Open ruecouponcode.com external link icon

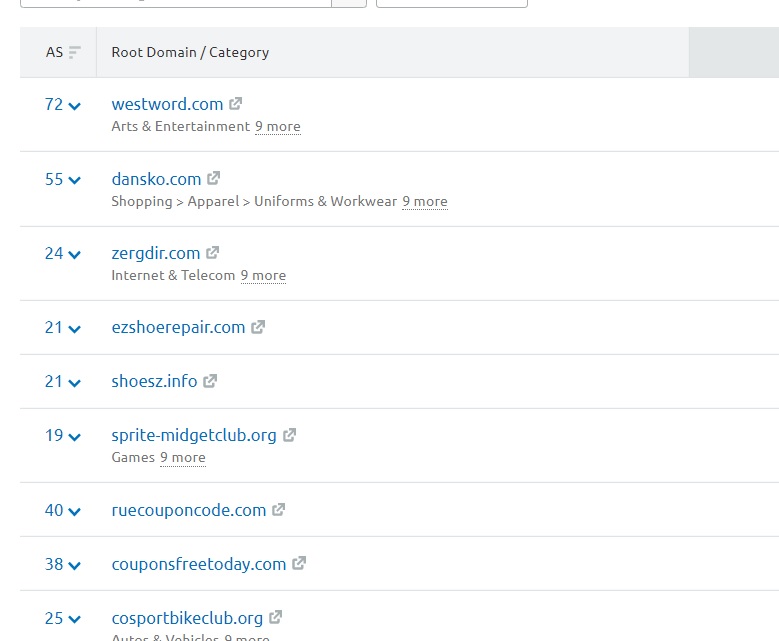click(279, 509)
